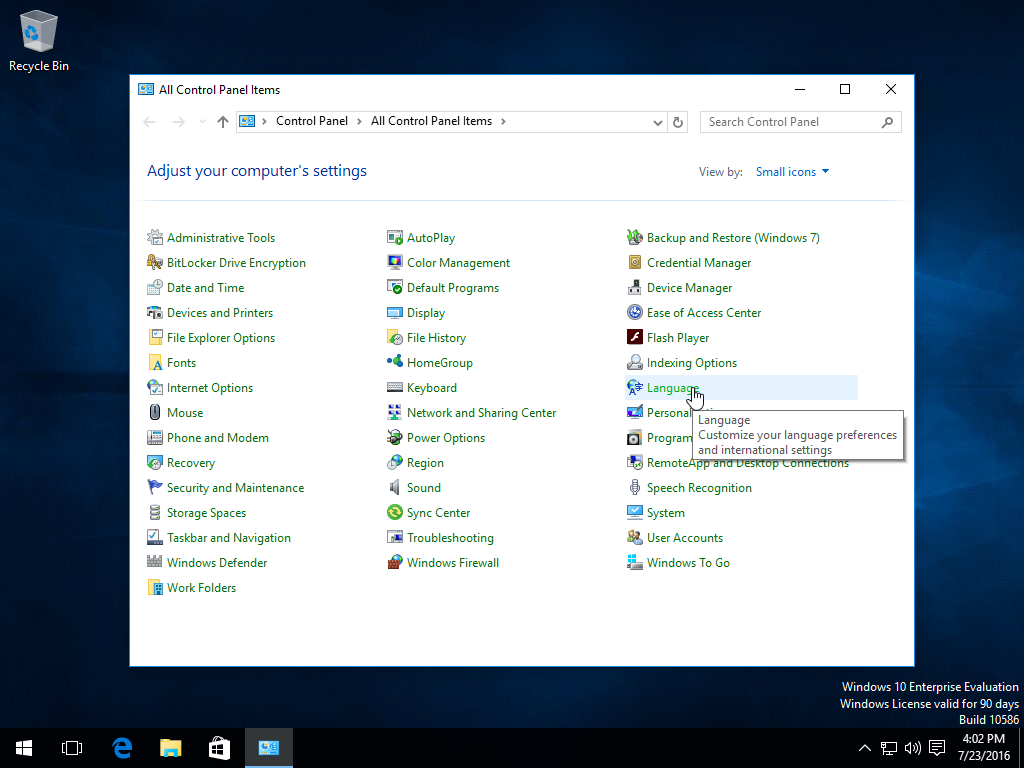The image size is (1024, 768).
Task: Click the Region link
Action: coord(425,463)
